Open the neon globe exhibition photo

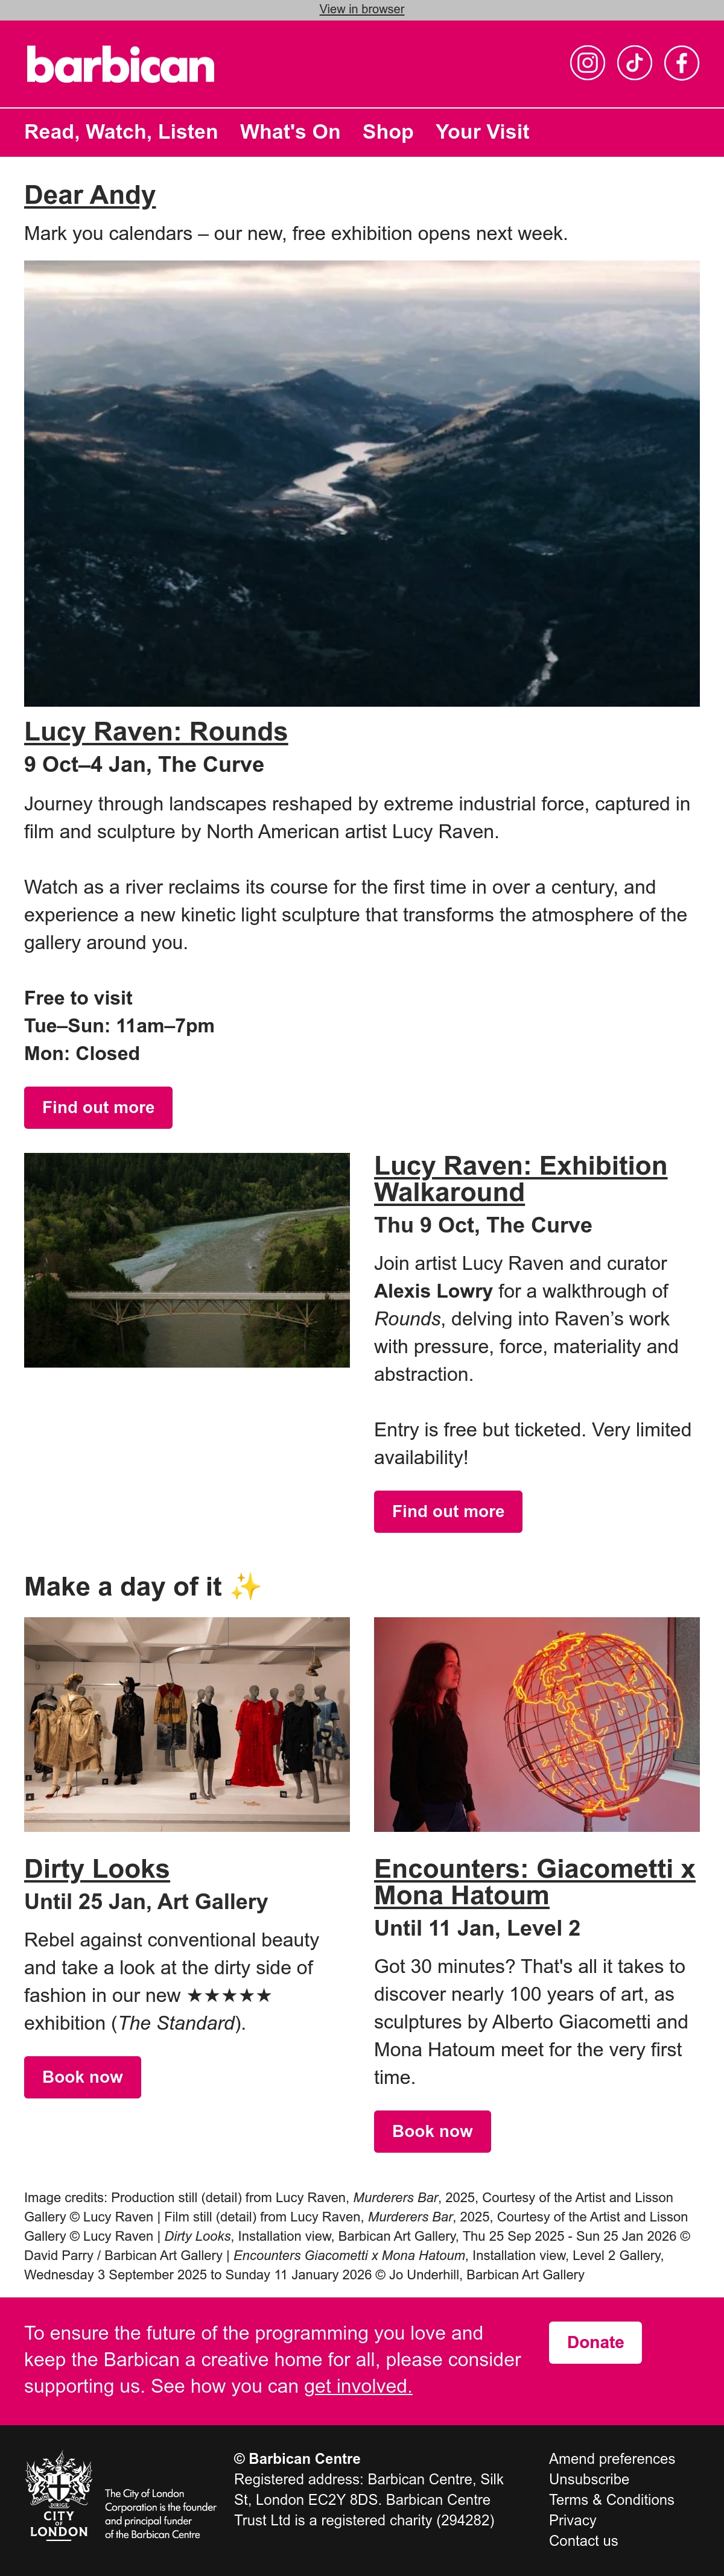(537, 1724)
